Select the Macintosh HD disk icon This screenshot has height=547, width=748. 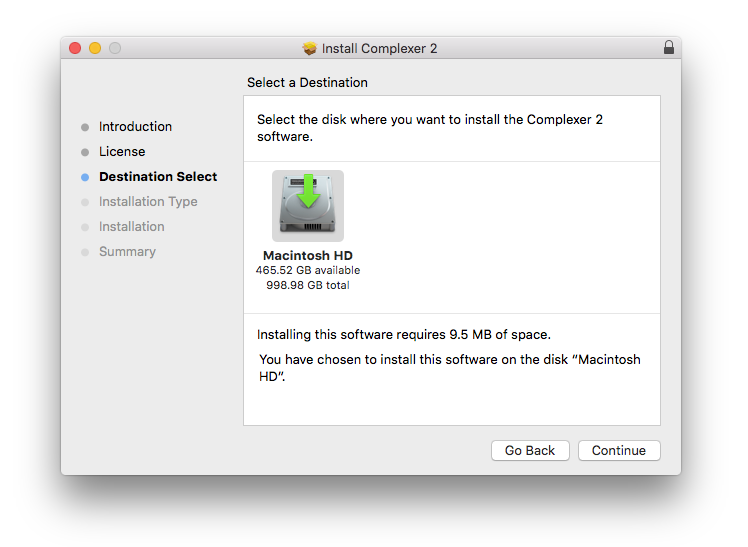point(308,206)
